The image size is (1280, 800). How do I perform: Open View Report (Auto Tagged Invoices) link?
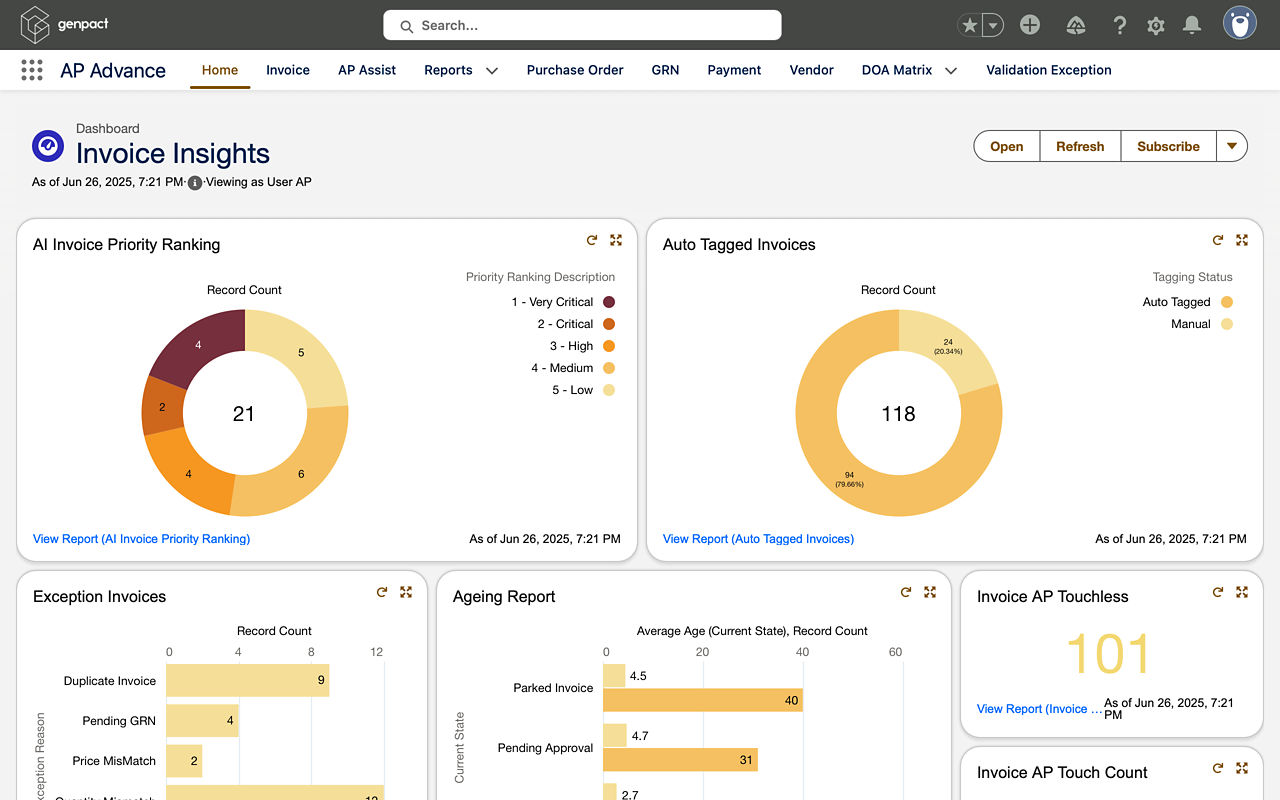pos(758,539)
